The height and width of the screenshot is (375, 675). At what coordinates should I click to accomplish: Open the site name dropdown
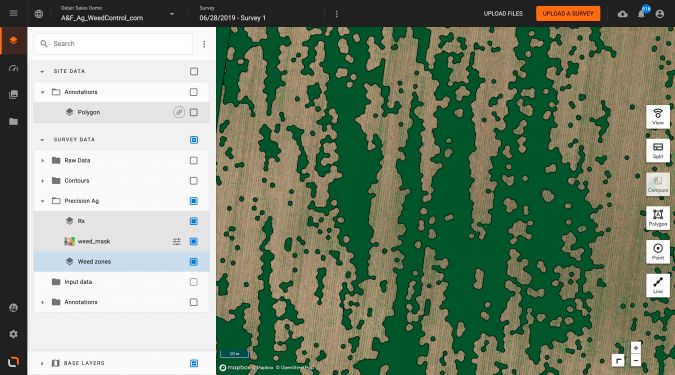172,14
